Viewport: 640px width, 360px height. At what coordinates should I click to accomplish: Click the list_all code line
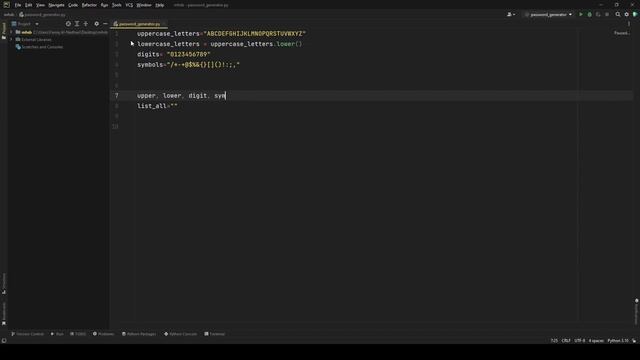click(x=157, y=106)
